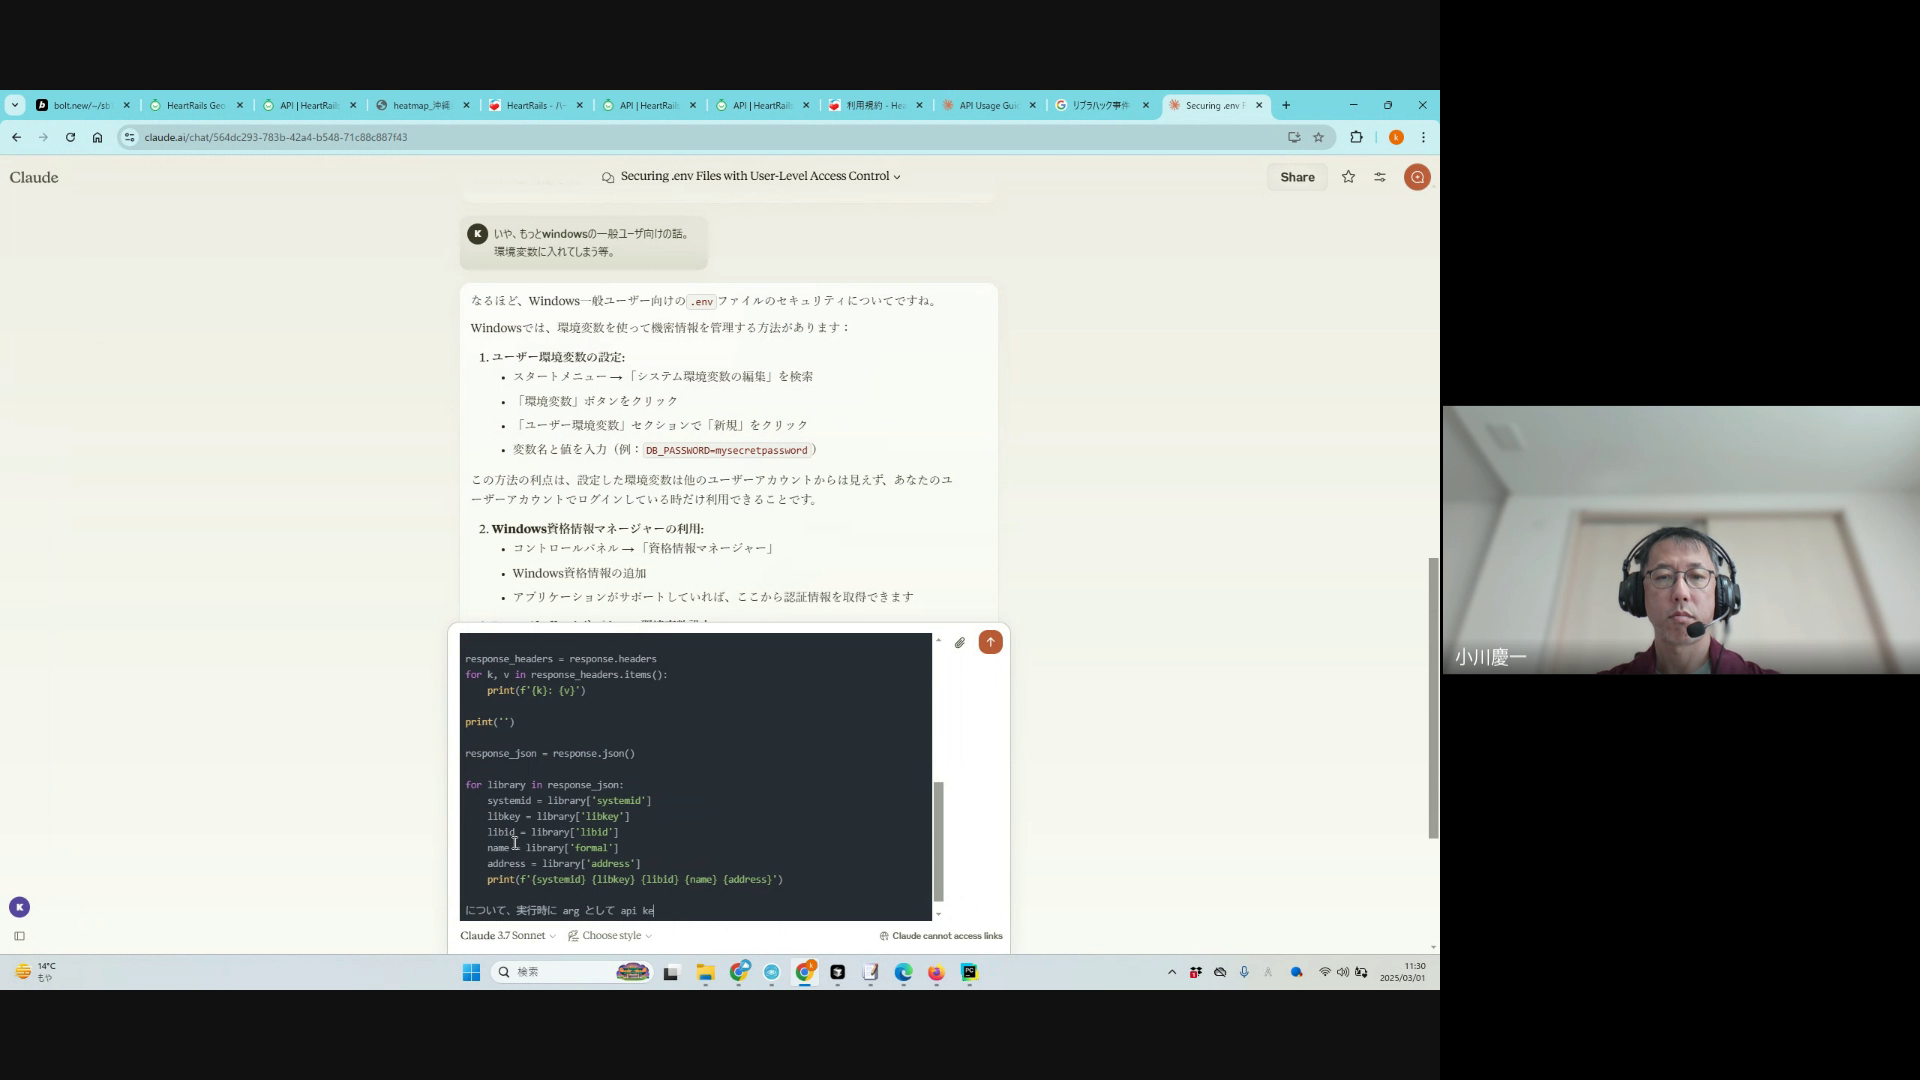Click the Claude logo link

34,177
